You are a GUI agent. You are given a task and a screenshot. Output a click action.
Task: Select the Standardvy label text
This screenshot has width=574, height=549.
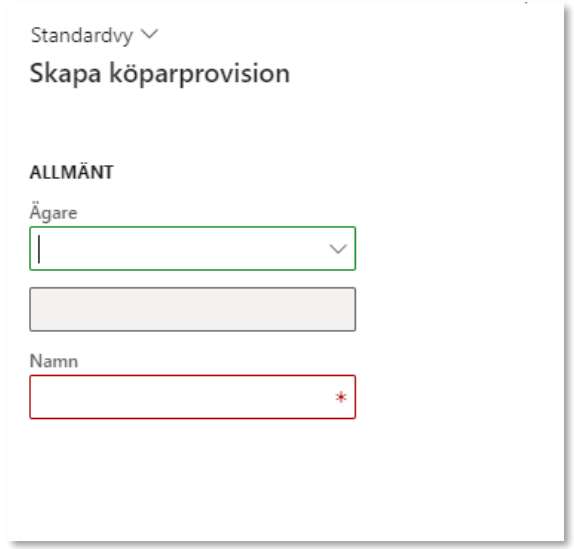pos(82,36)
